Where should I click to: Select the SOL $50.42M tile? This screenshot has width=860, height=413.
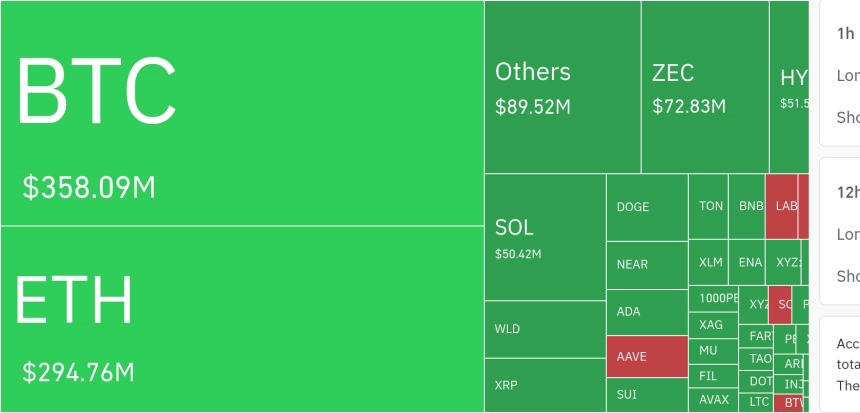tap(546, 237)
